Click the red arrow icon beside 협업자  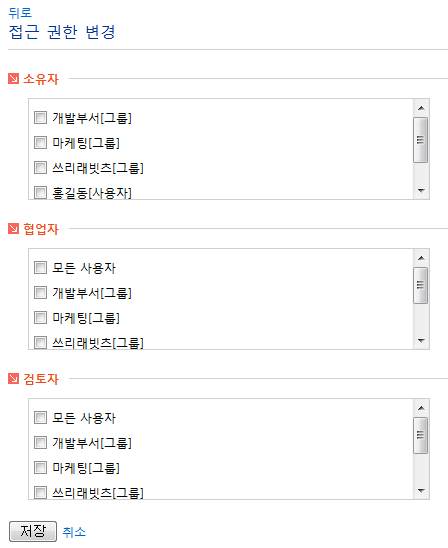13,229
